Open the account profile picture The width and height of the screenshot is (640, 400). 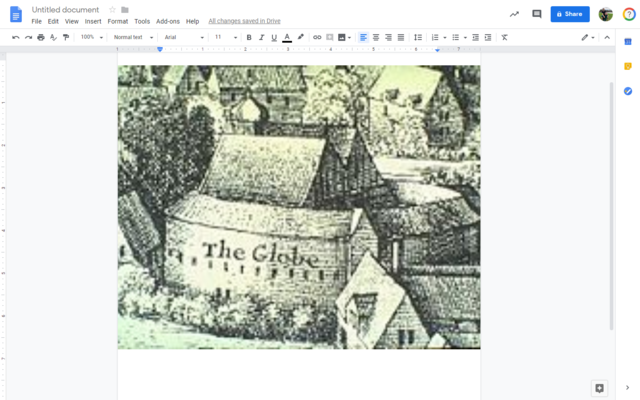click(x=606, y=14)
